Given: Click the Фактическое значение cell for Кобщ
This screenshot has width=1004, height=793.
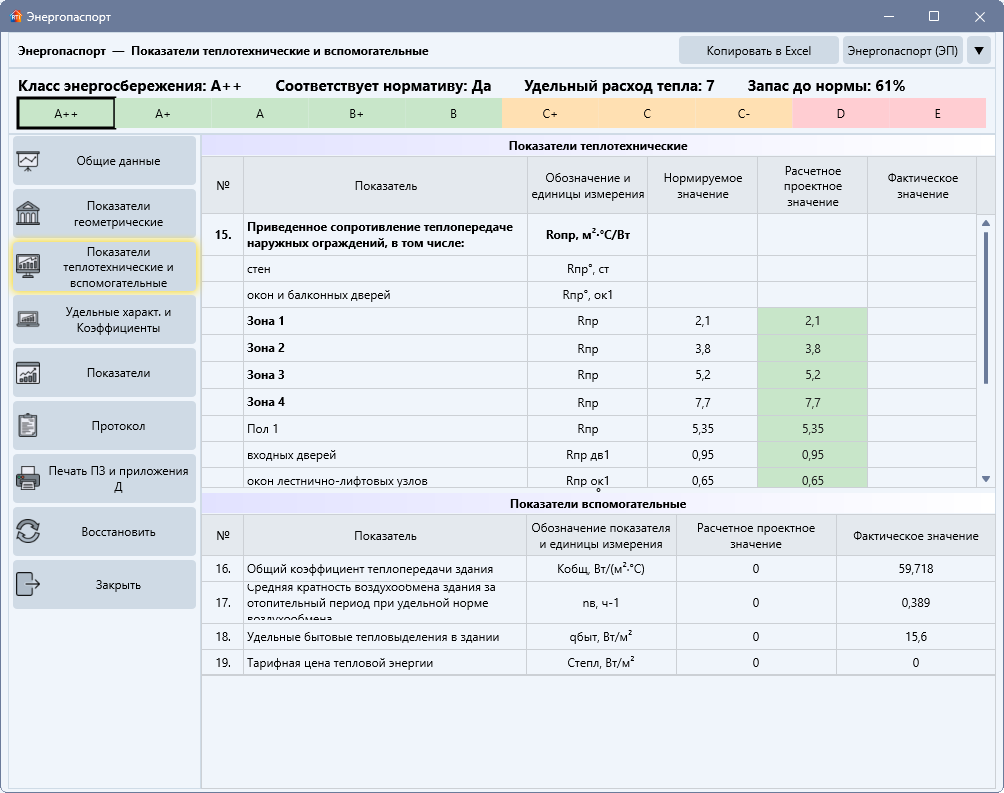Looking at the screenshot, I should tap(915, 568).
